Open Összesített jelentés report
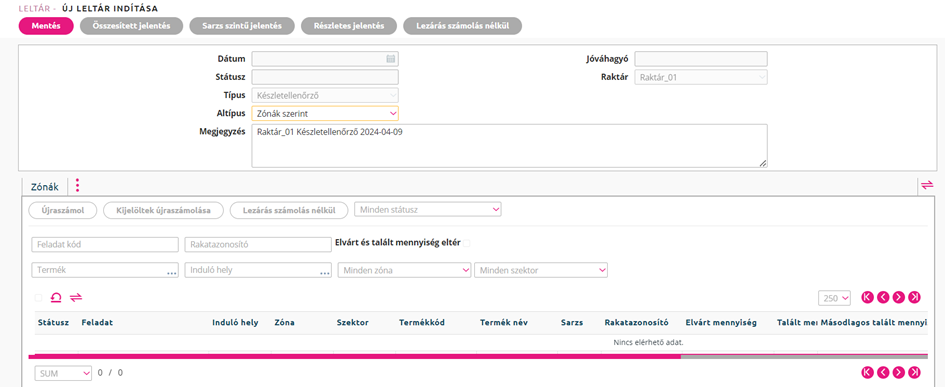This screenshot has width=945, height=387. click(x=132, y=26)
